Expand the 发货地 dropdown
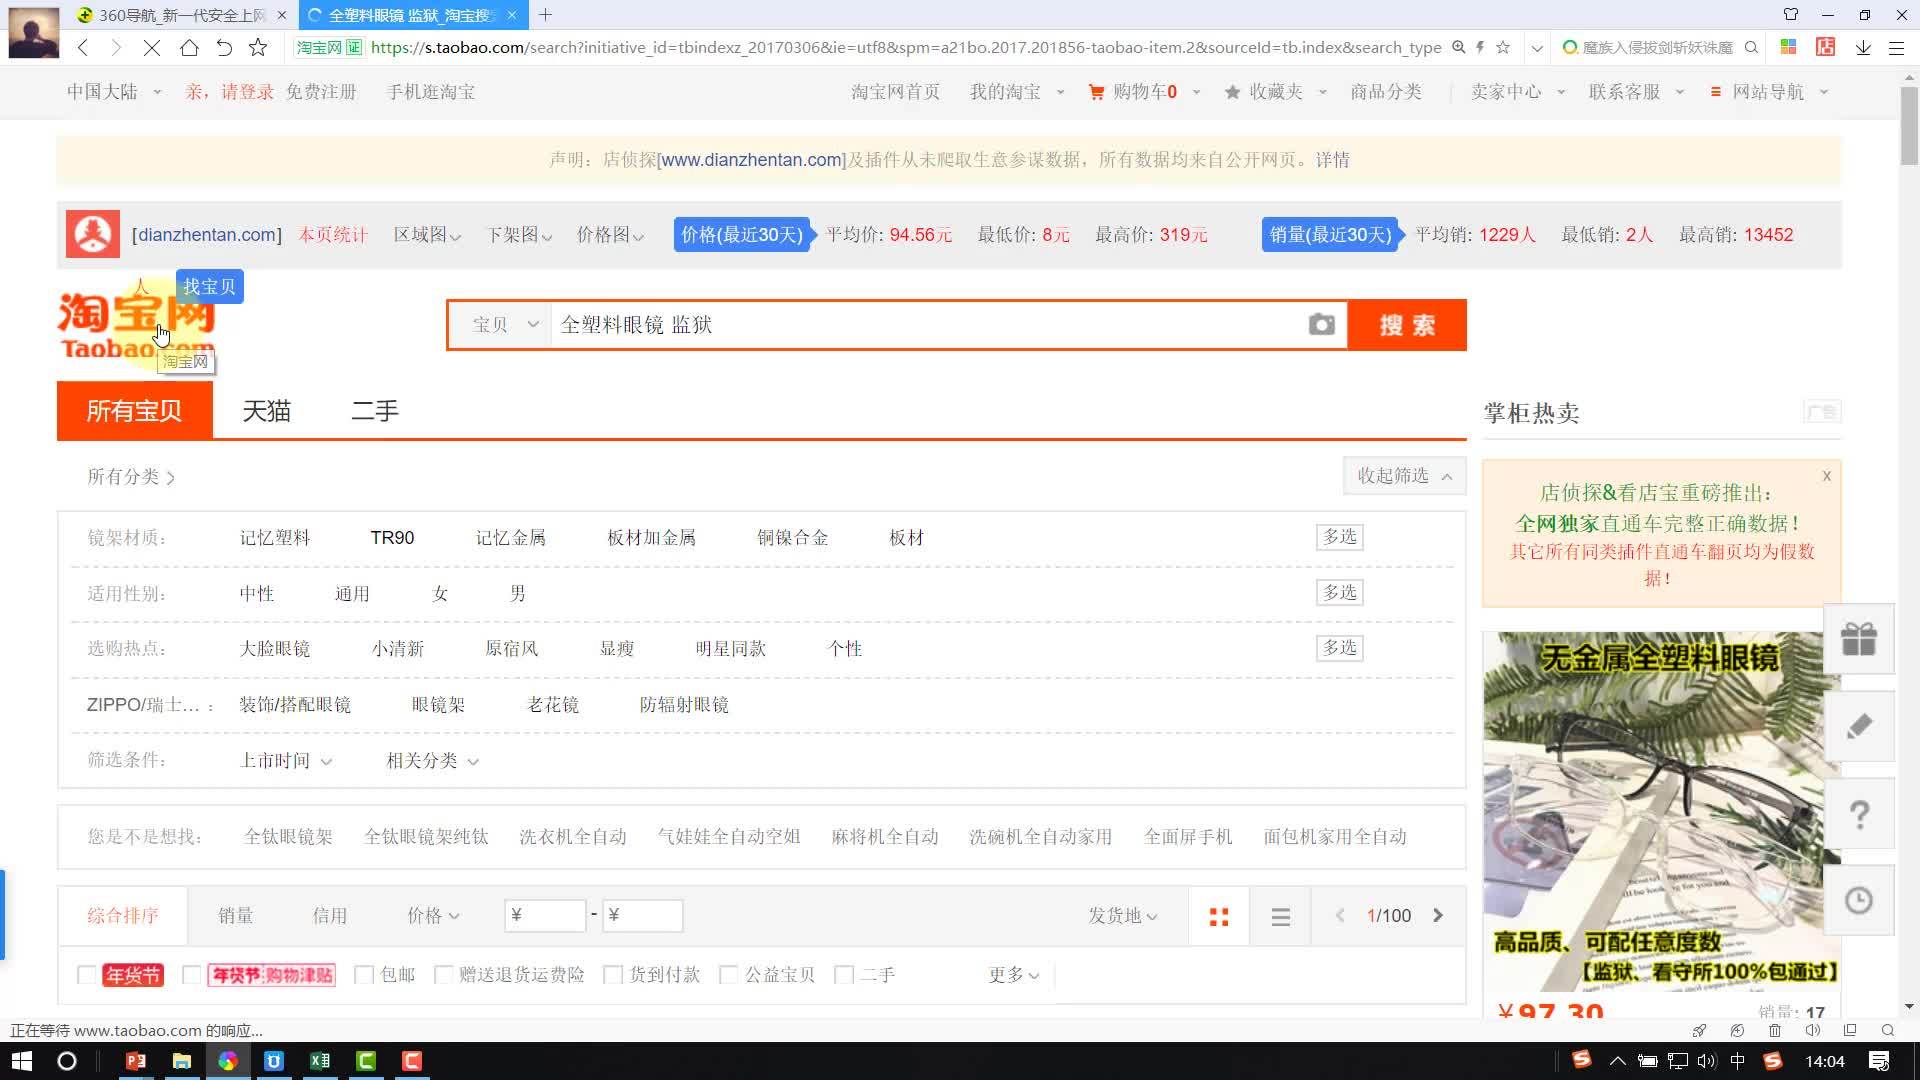The height and width of the screenshot is (1080, 1920). [x=1122, y=916]
